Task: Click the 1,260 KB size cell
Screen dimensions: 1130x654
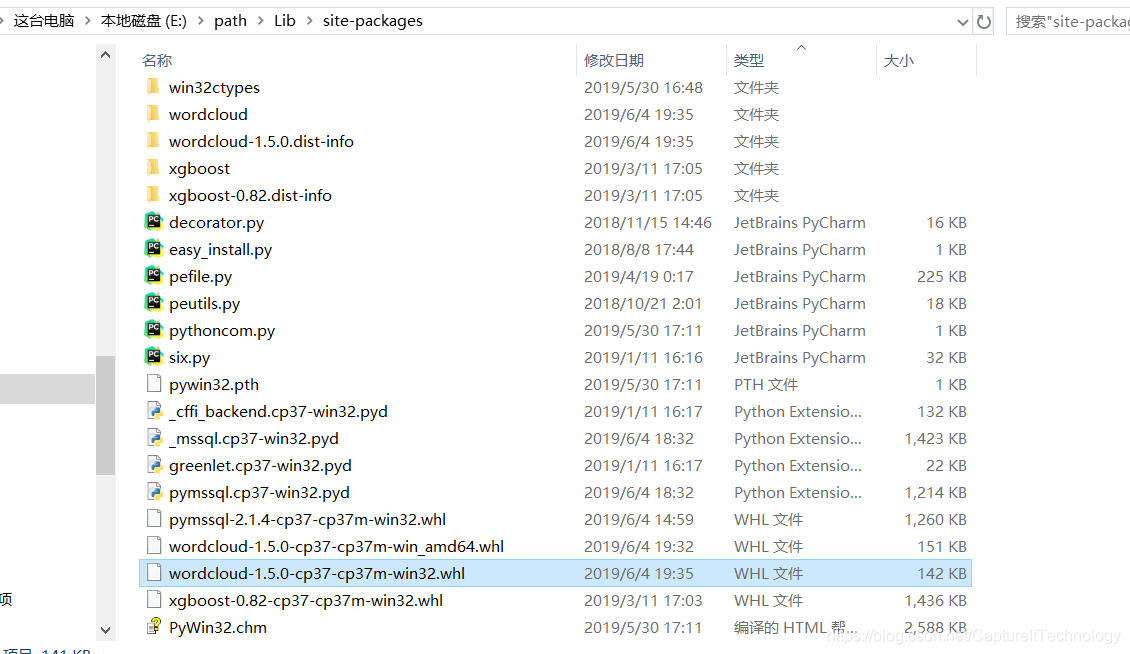Action: pos(935,519)
